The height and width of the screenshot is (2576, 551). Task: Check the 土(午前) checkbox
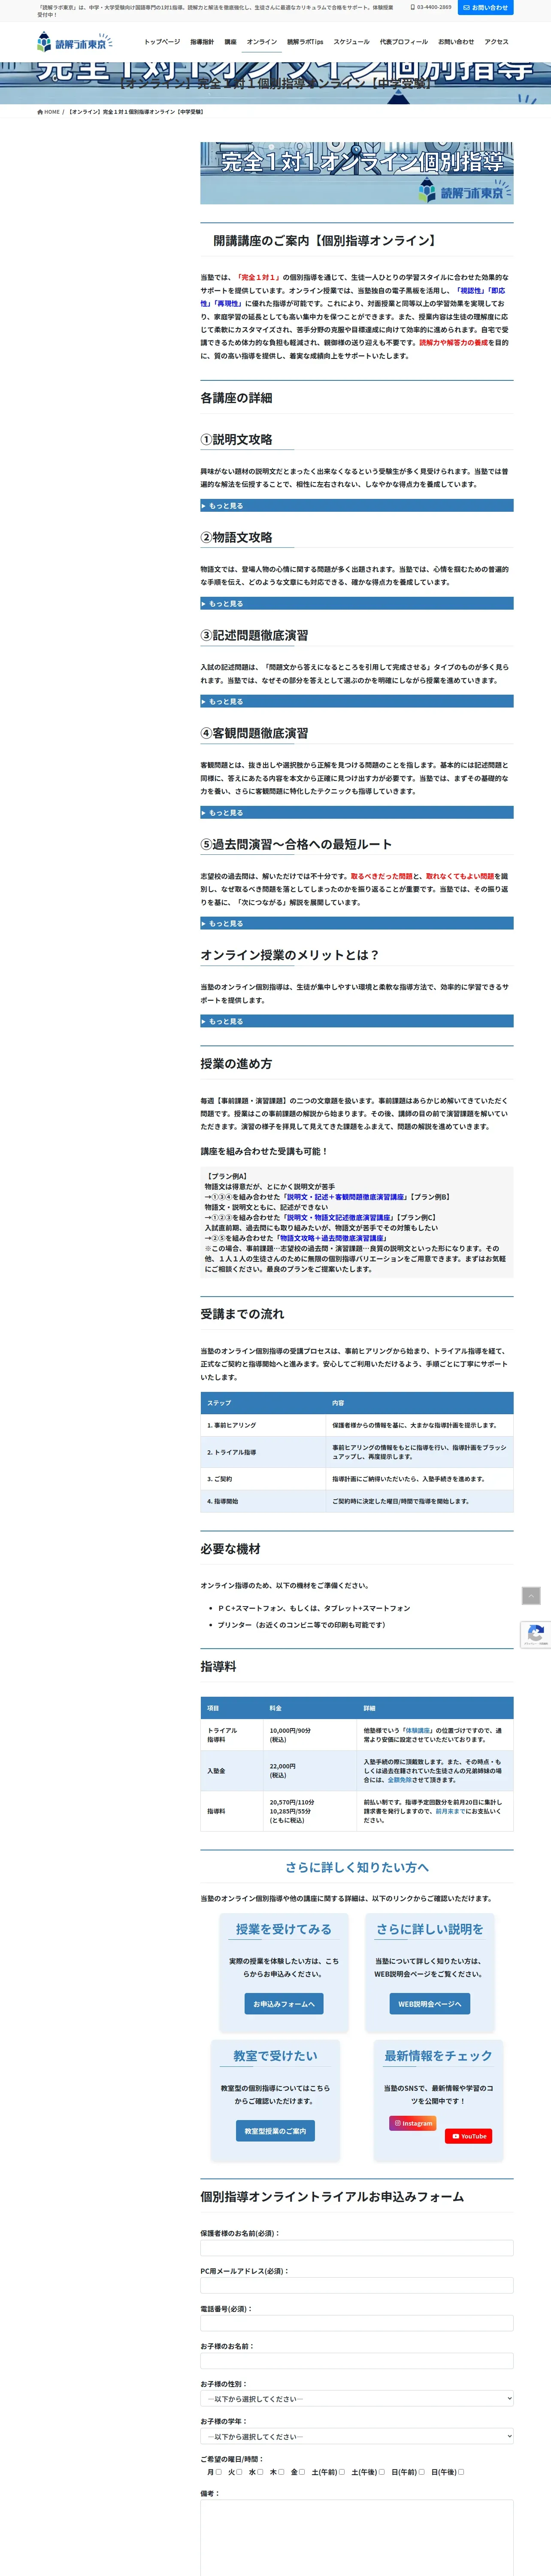pyautogui.click(x=341, y=2472)
